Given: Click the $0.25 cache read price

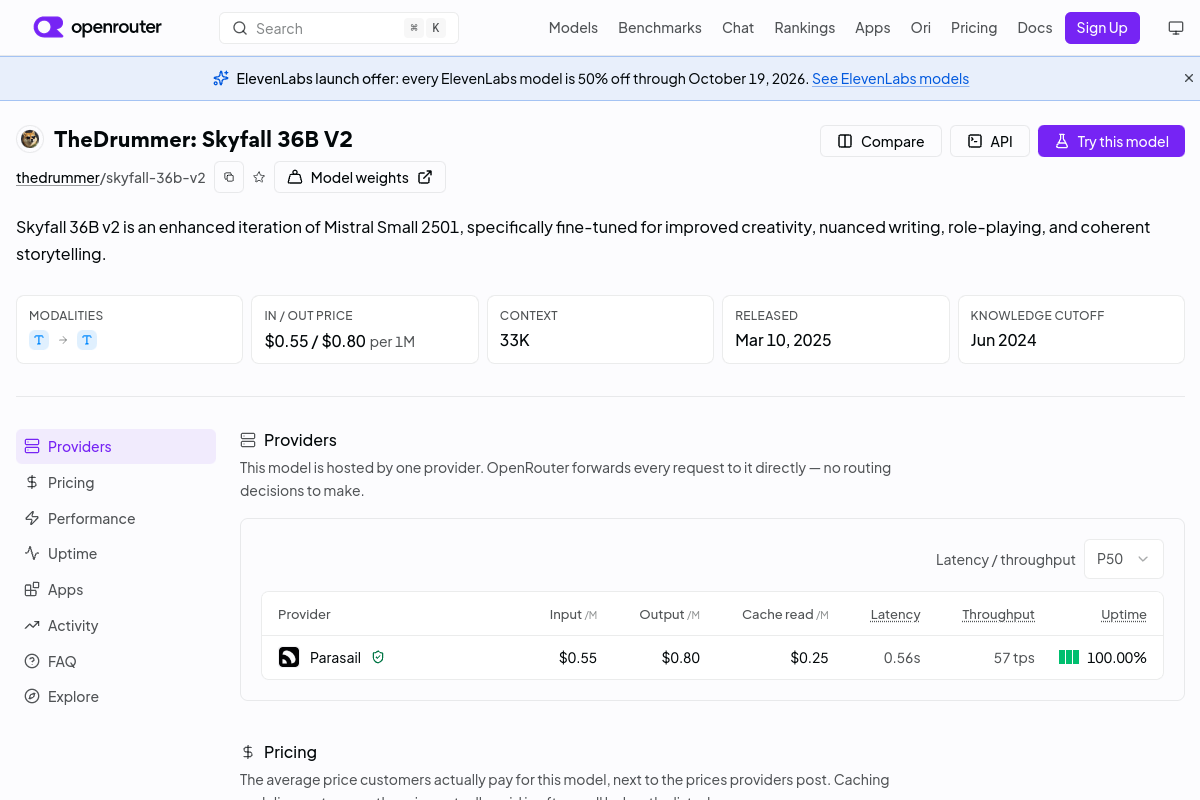Looking at the screenshot, I should [x=809, y=658].
